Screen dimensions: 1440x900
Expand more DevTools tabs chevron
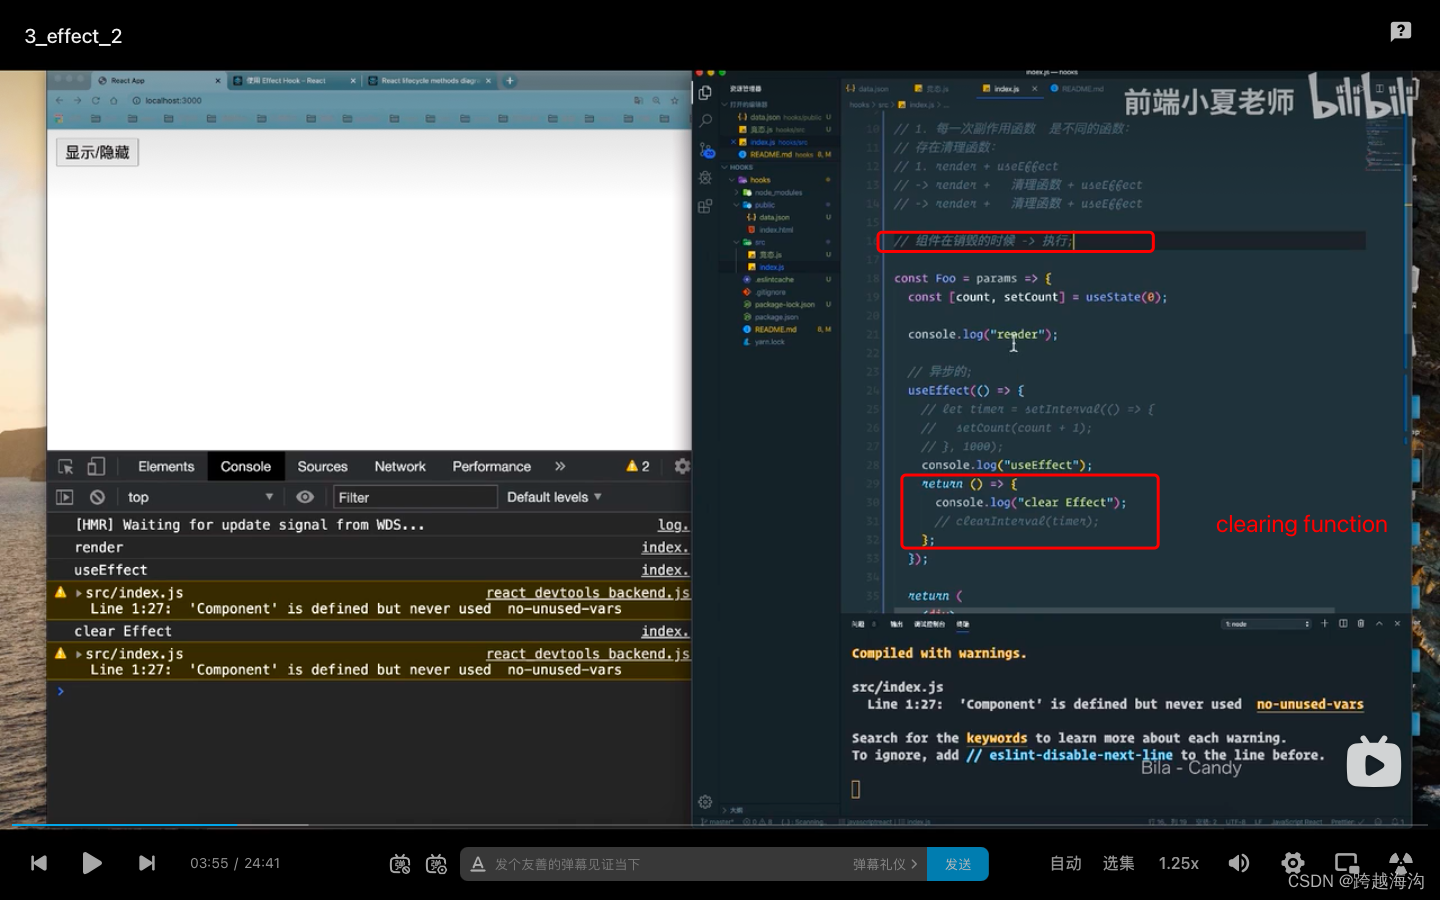[560, 466]
